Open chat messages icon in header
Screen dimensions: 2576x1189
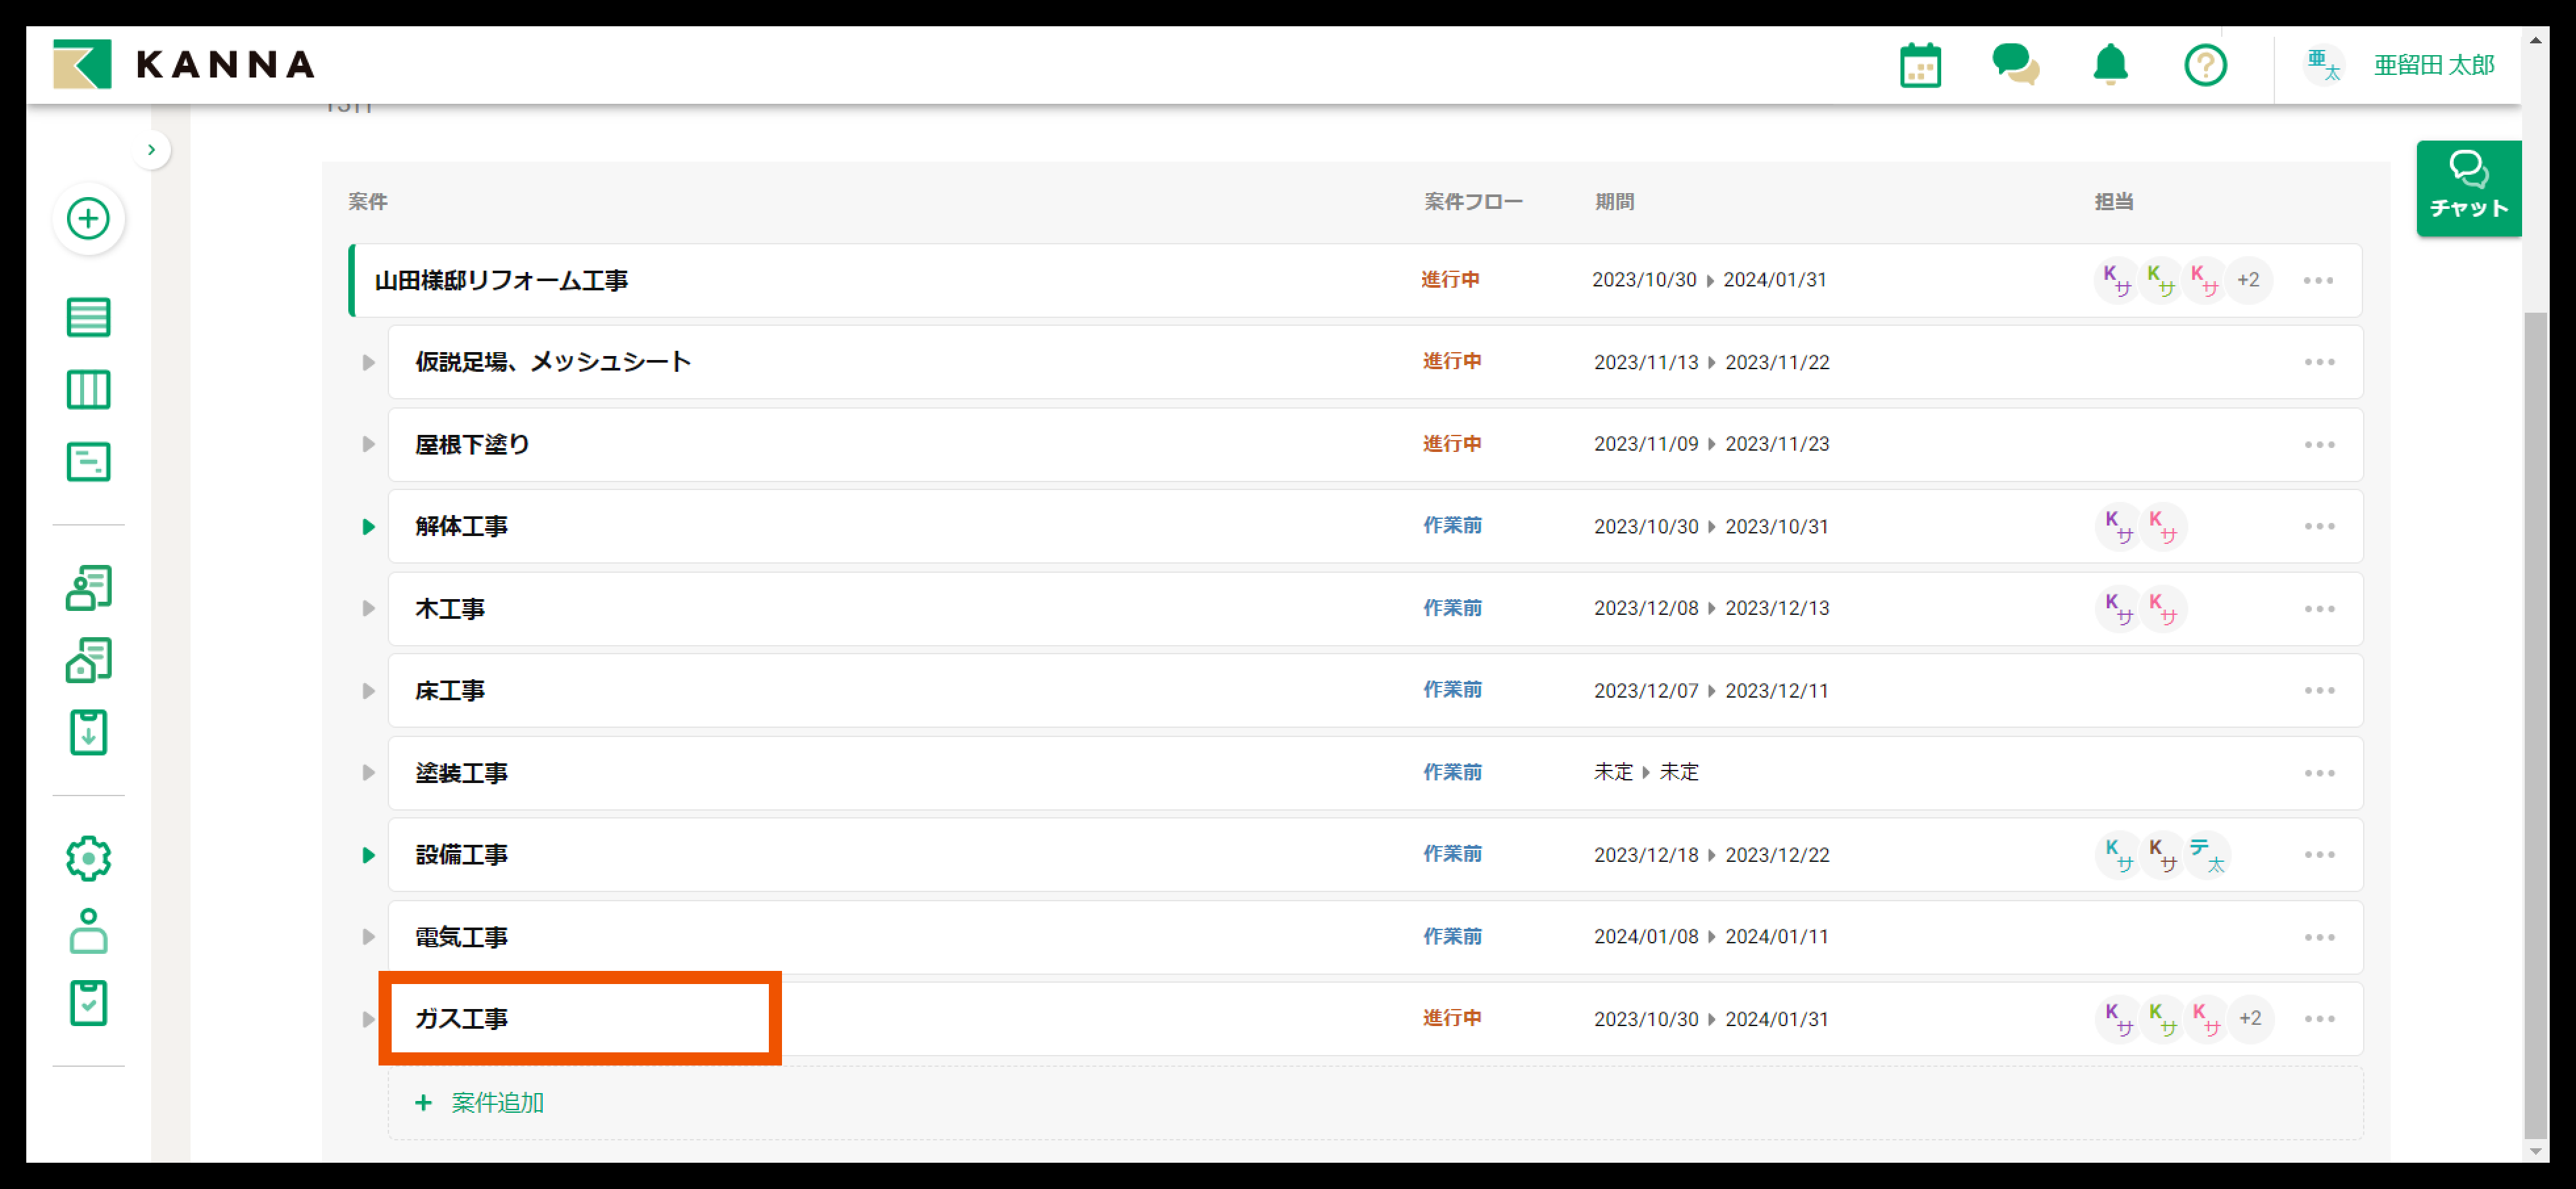coord(2015,66)
